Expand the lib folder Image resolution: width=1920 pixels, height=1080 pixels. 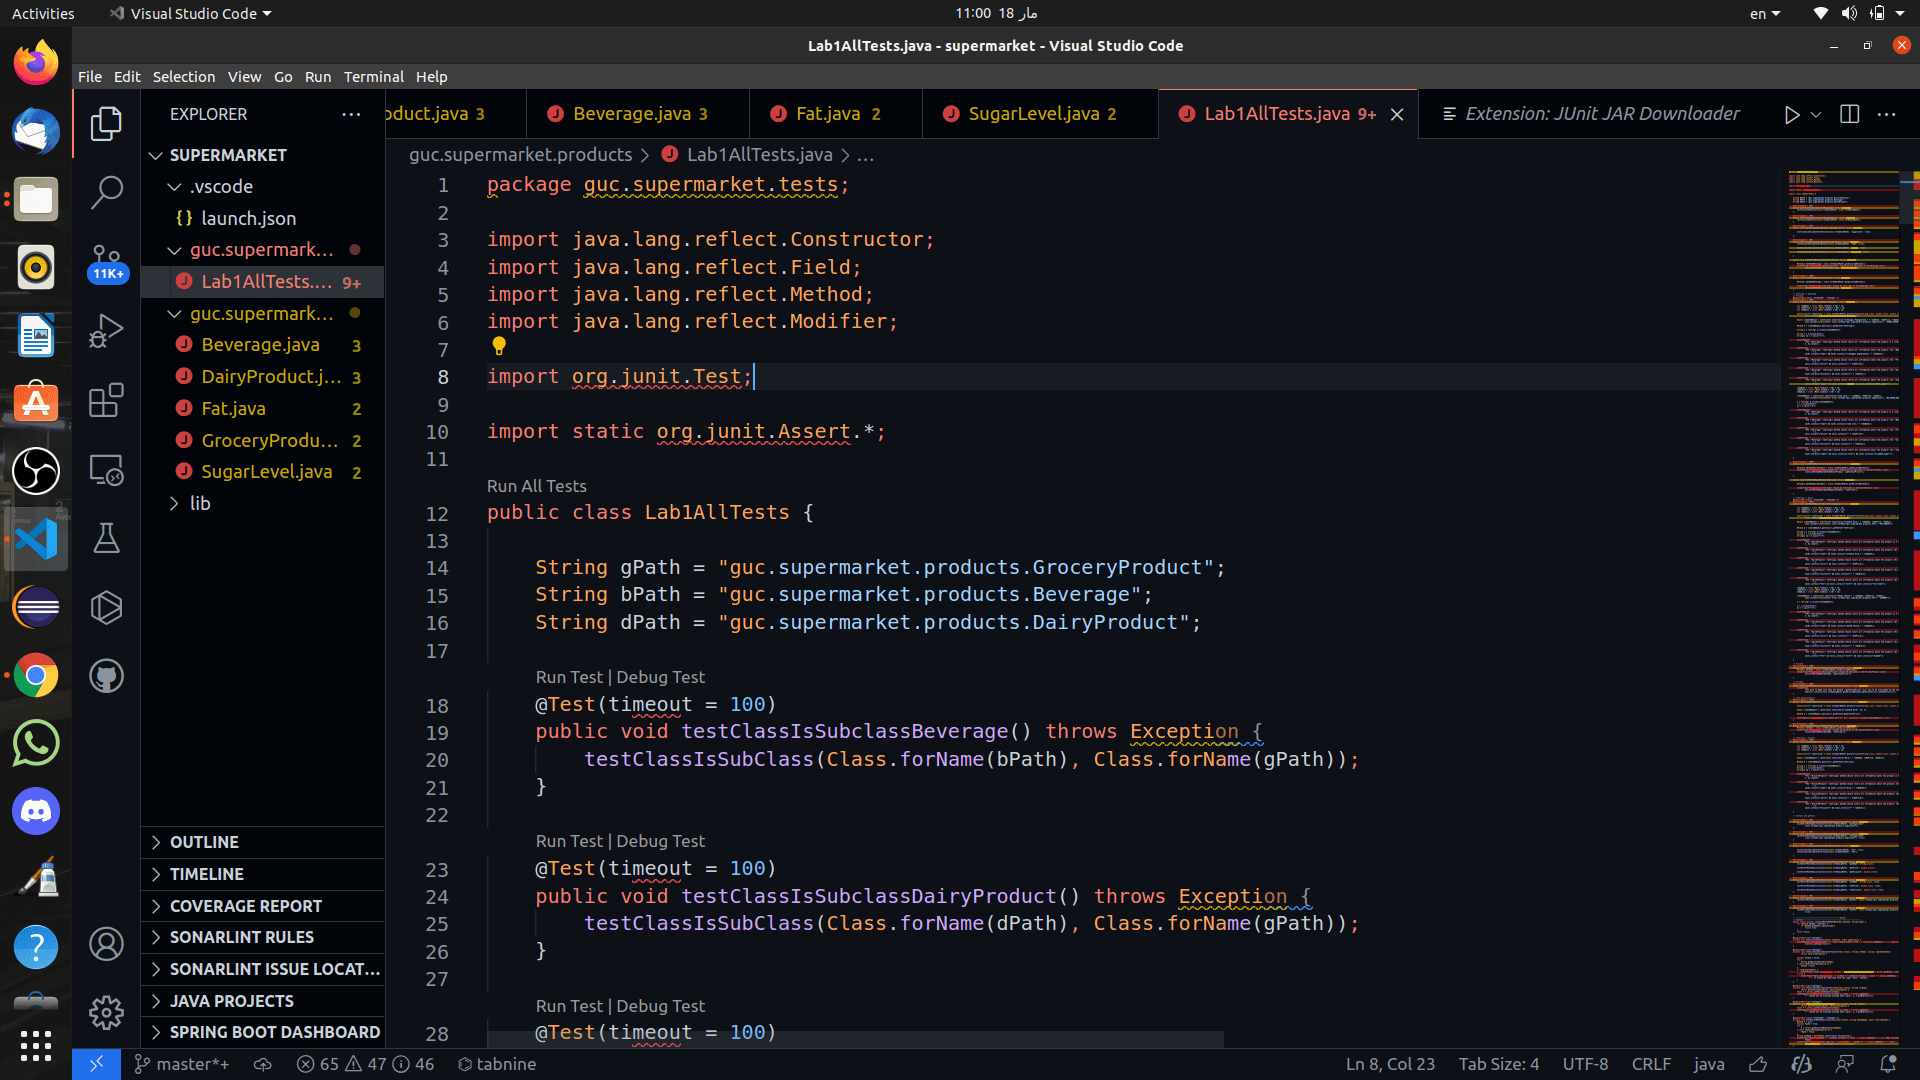tap(200, 503)
